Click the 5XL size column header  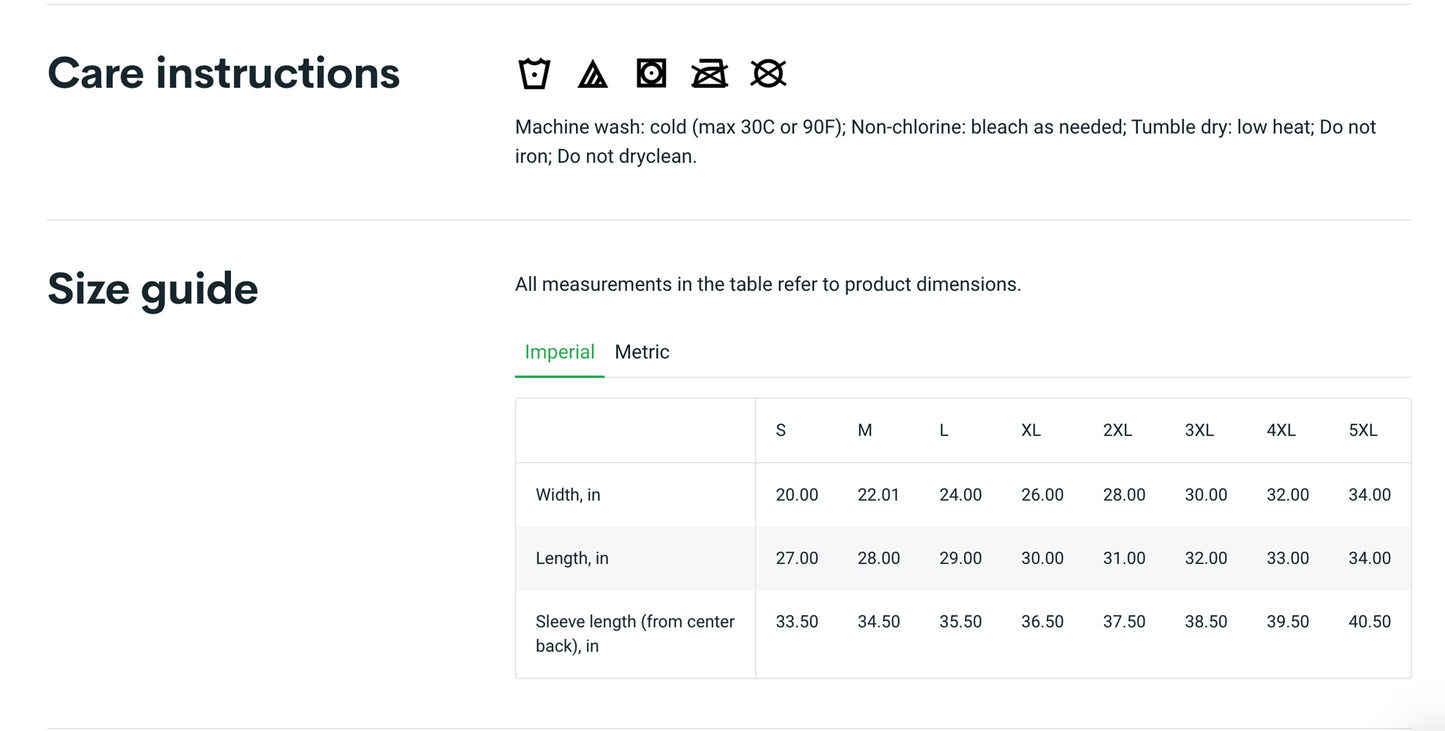point(1363,430)
